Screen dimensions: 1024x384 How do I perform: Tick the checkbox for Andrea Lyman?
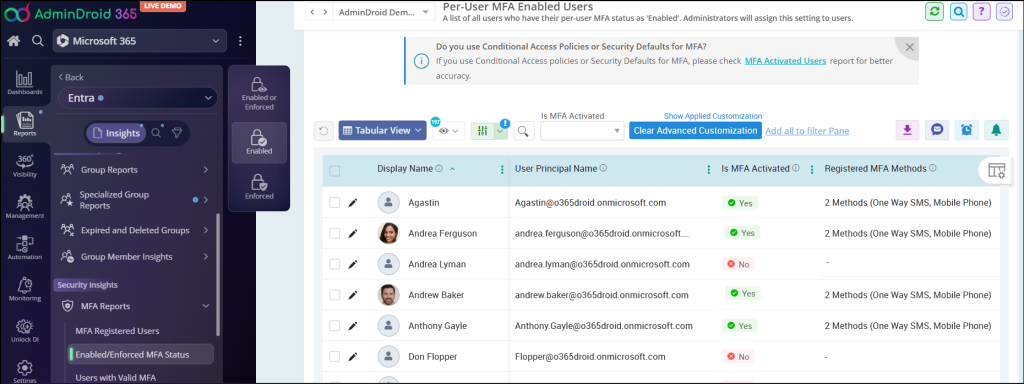click(334, 264)
